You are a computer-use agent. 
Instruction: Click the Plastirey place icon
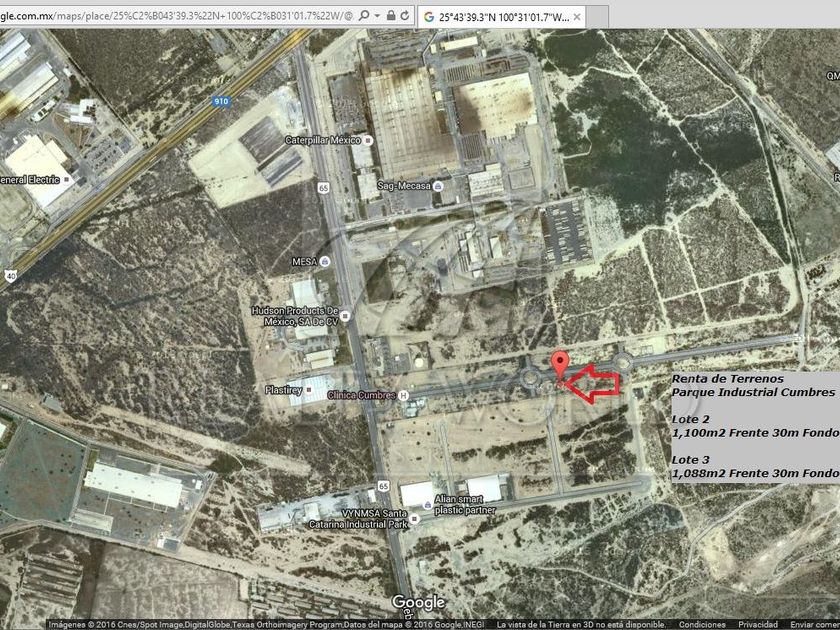(309, 390)
